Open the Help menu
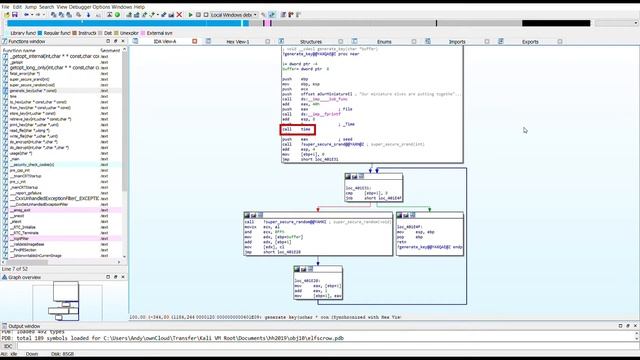640x360 pixels. coord(139,7)
